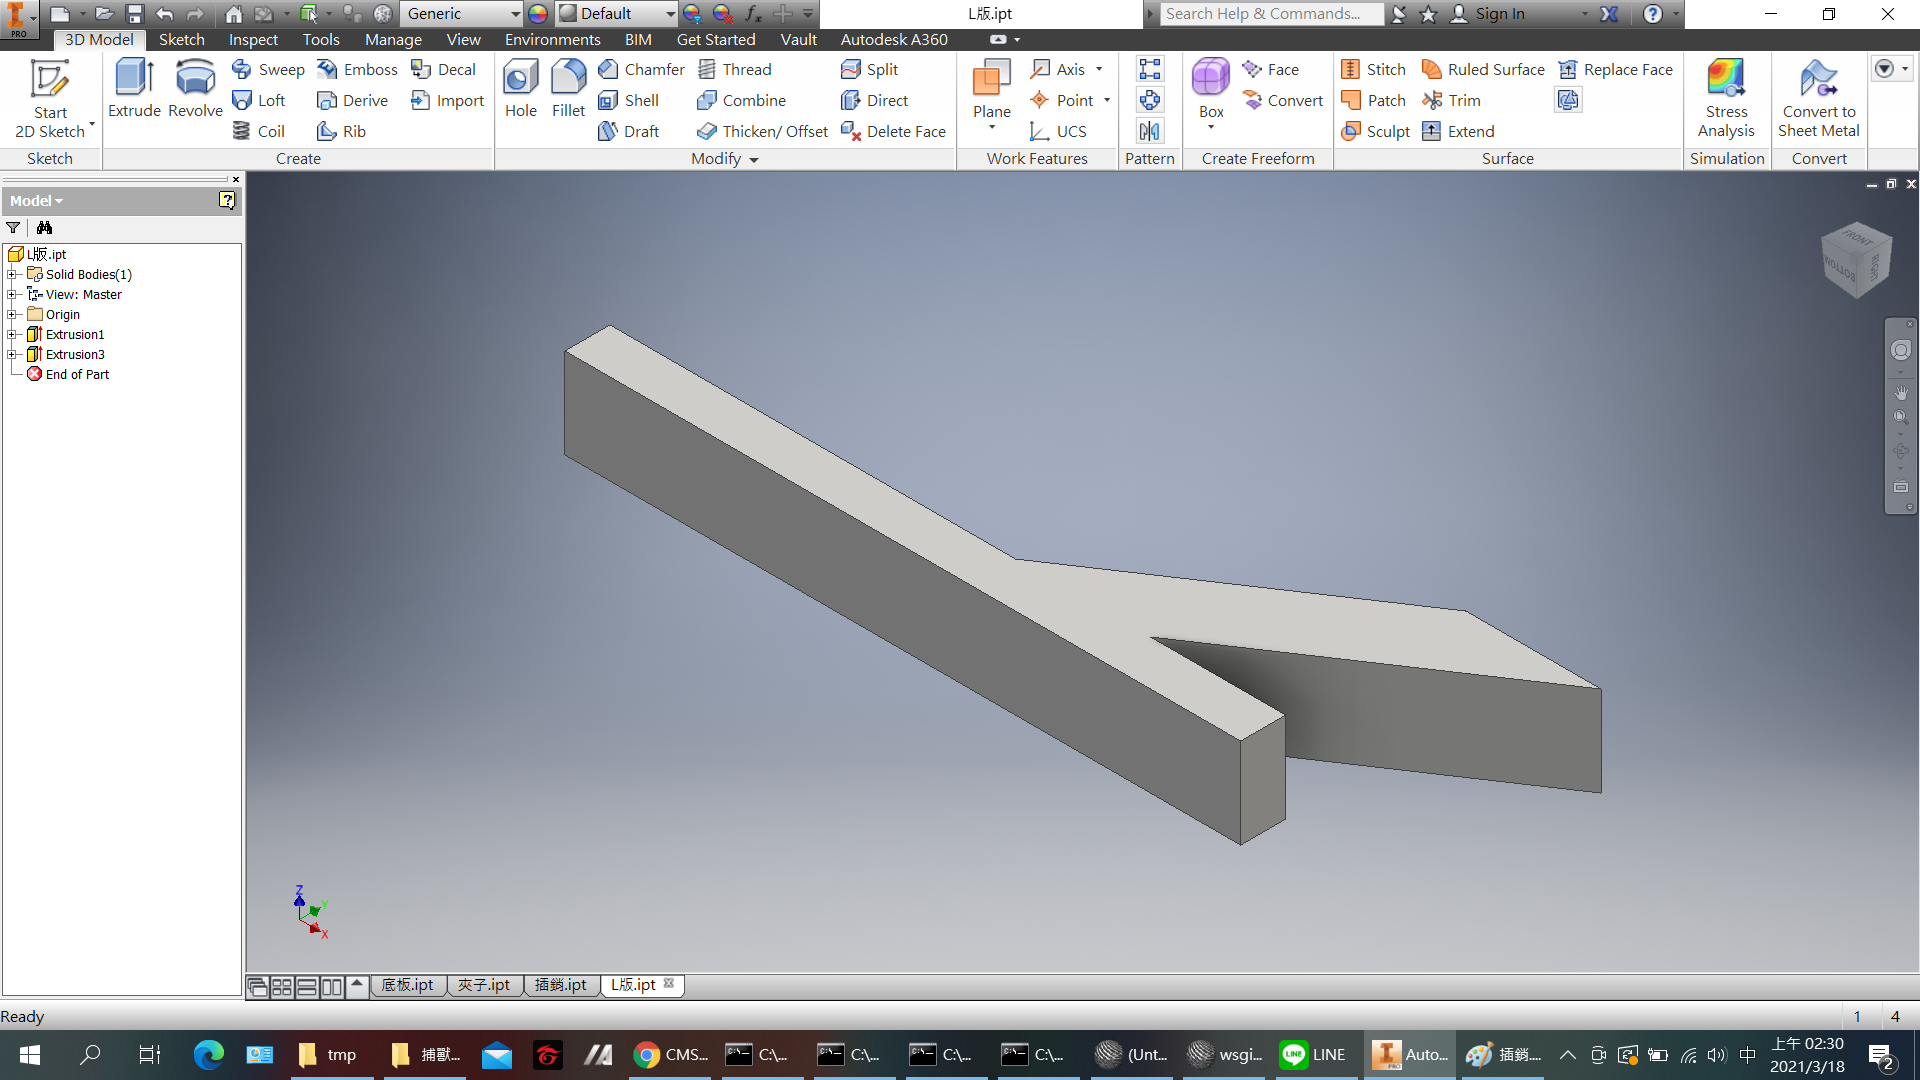The width and height of the screenshot is (1920, 1080).
Task: Switch to the Inspect ribbon tab
Action: pyautogui.click(x=252, y=40)
